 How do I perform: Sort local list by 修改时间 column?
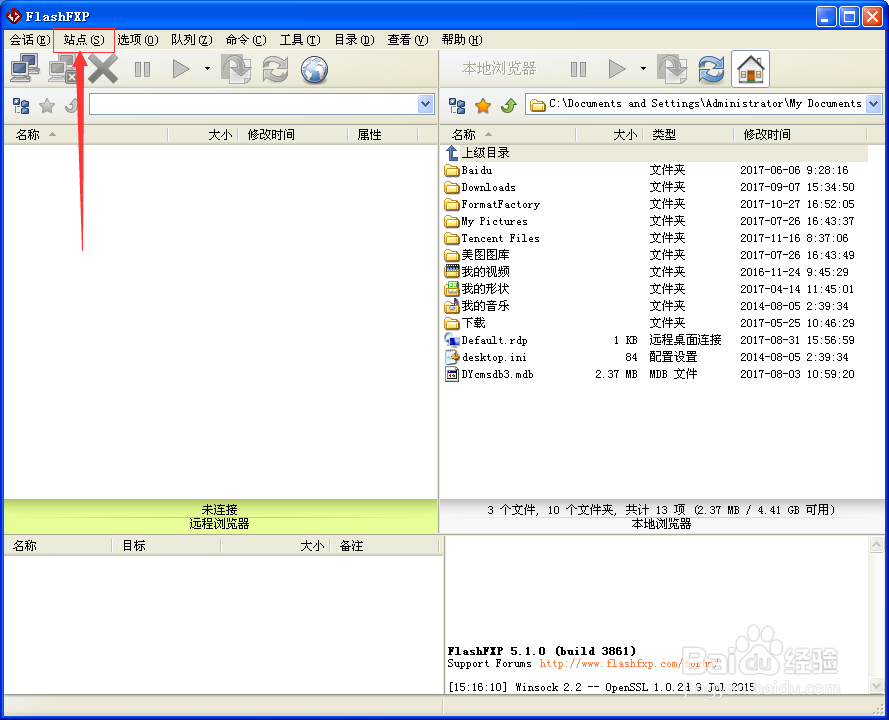[x=800, y=135]
